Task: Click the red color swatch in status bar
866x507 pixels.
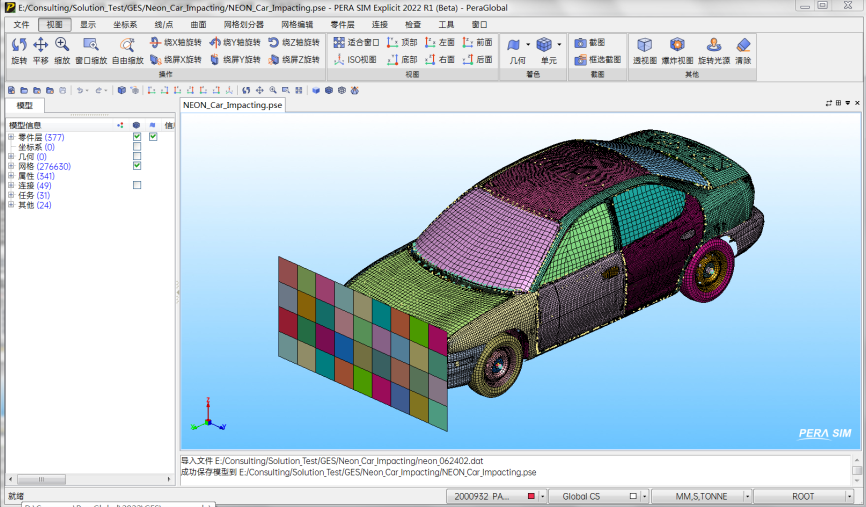Action: 530,496
